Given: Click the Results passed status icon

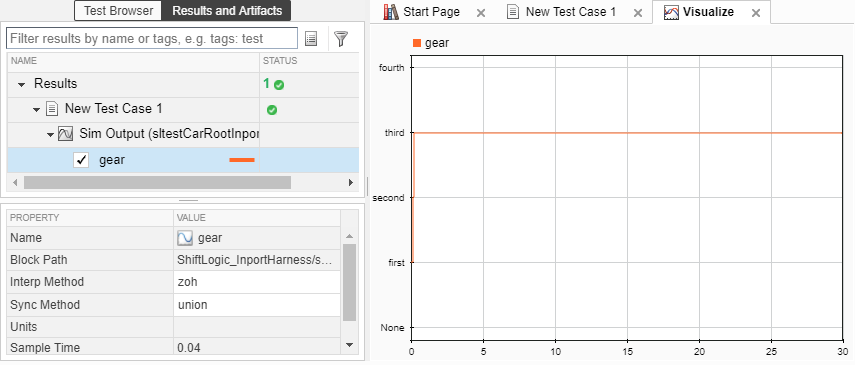Looking at the screenshot, I should coord(279,85).
